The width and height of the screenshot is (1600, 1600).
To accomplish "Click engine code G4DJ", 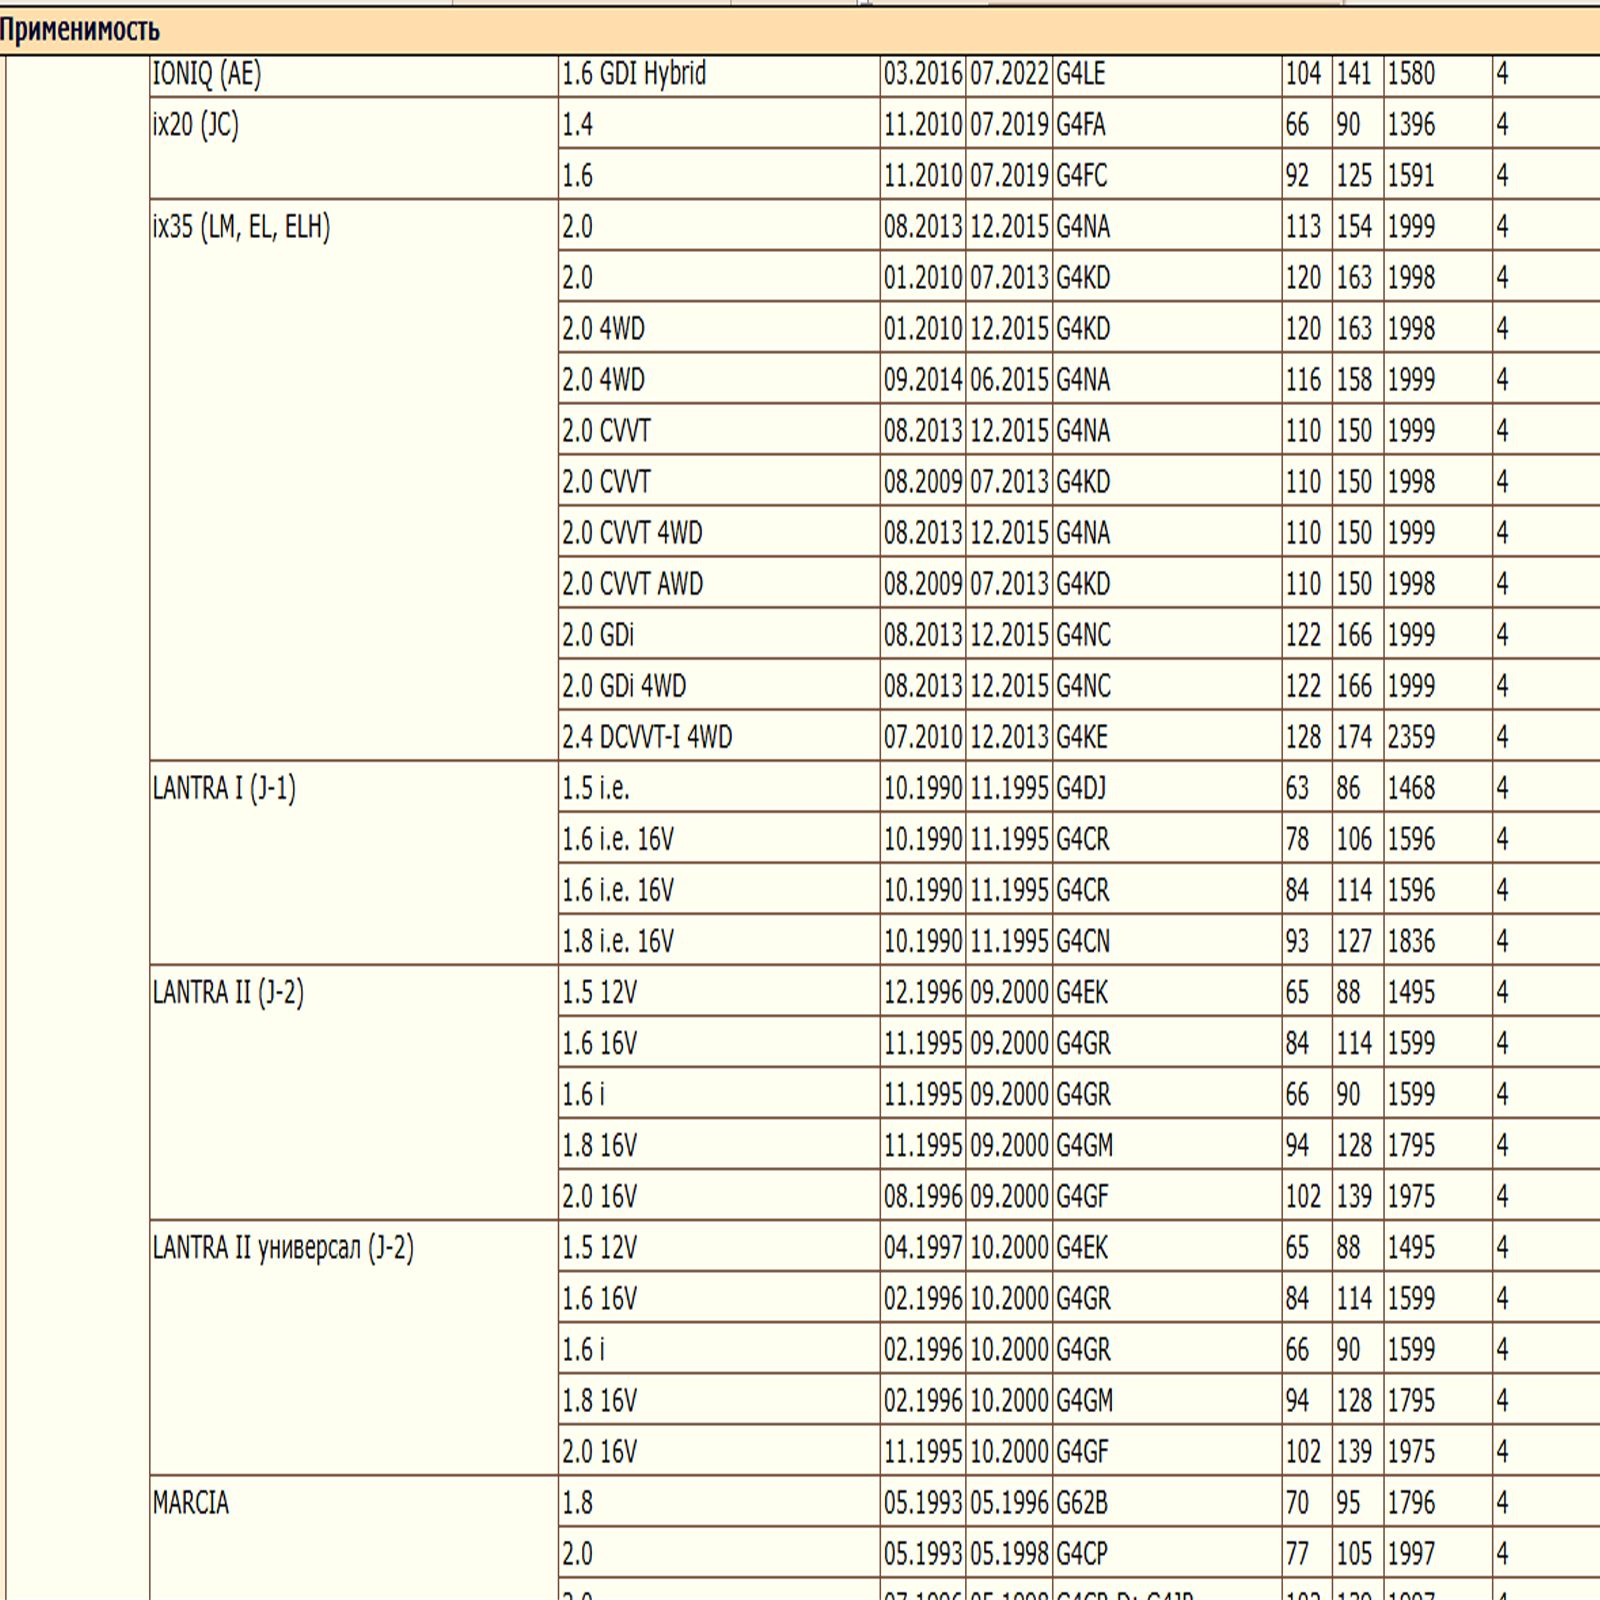I will click(1081, 789).
